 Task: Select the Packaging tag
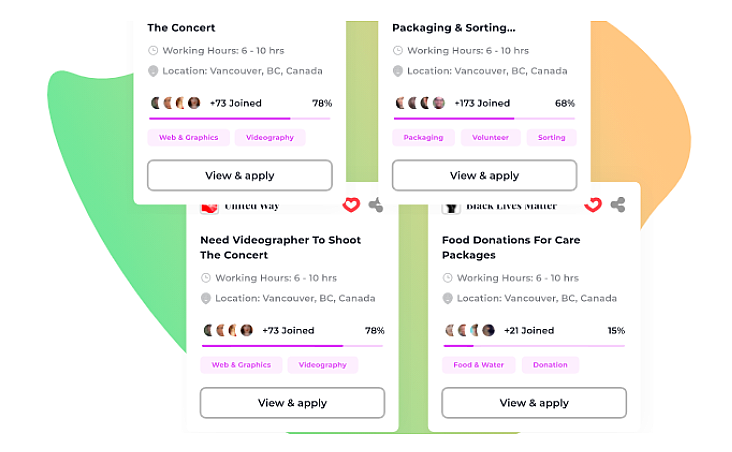click(x=423, y=137)
